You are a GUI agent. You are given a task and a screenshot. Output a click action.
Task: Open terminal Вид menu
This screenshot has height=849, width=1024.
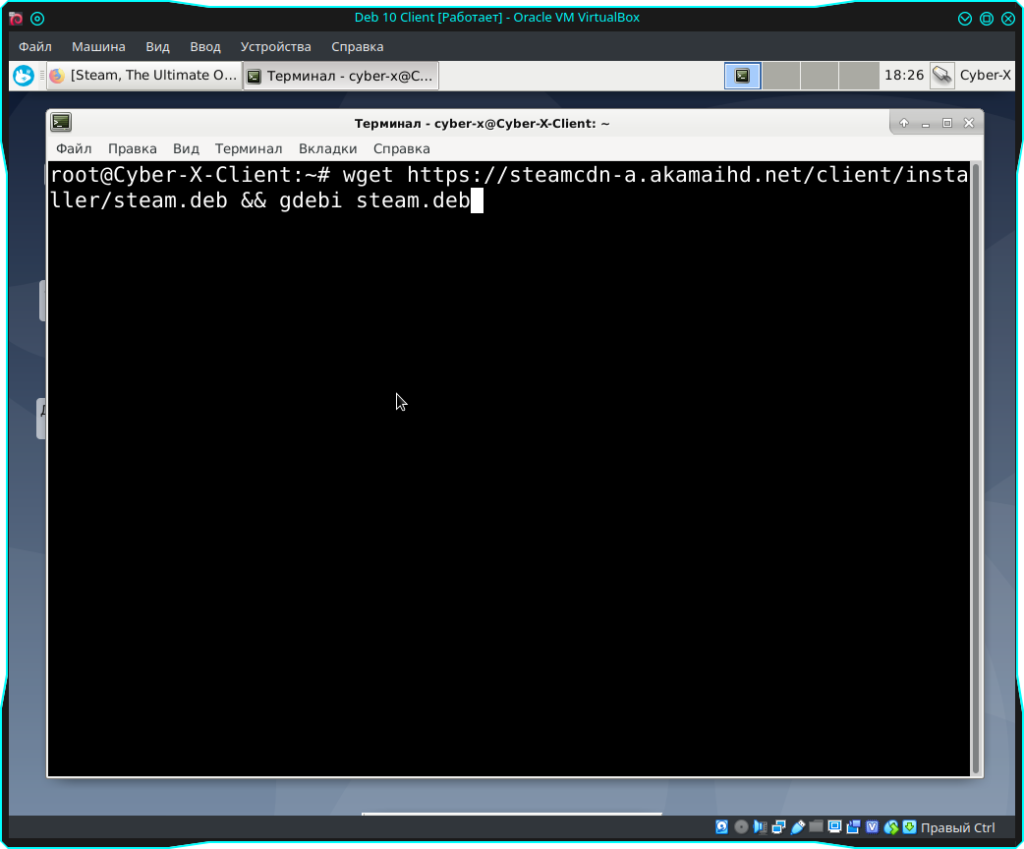186,149
